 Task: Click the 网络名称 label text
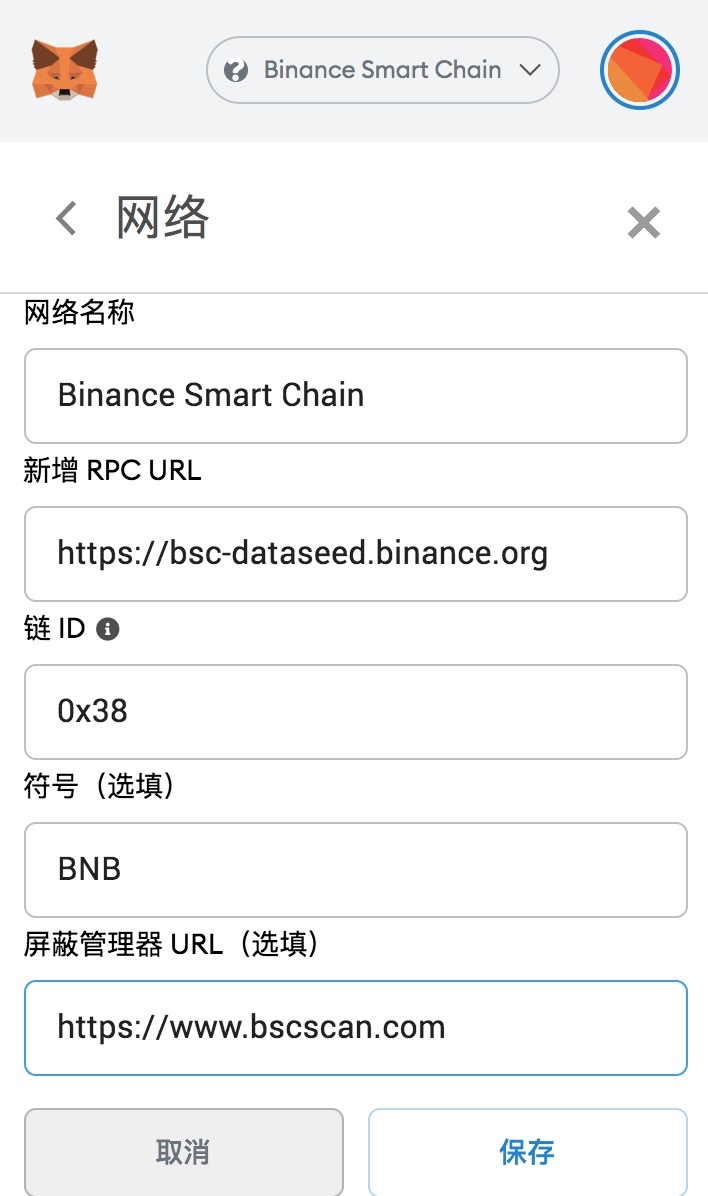79,313
